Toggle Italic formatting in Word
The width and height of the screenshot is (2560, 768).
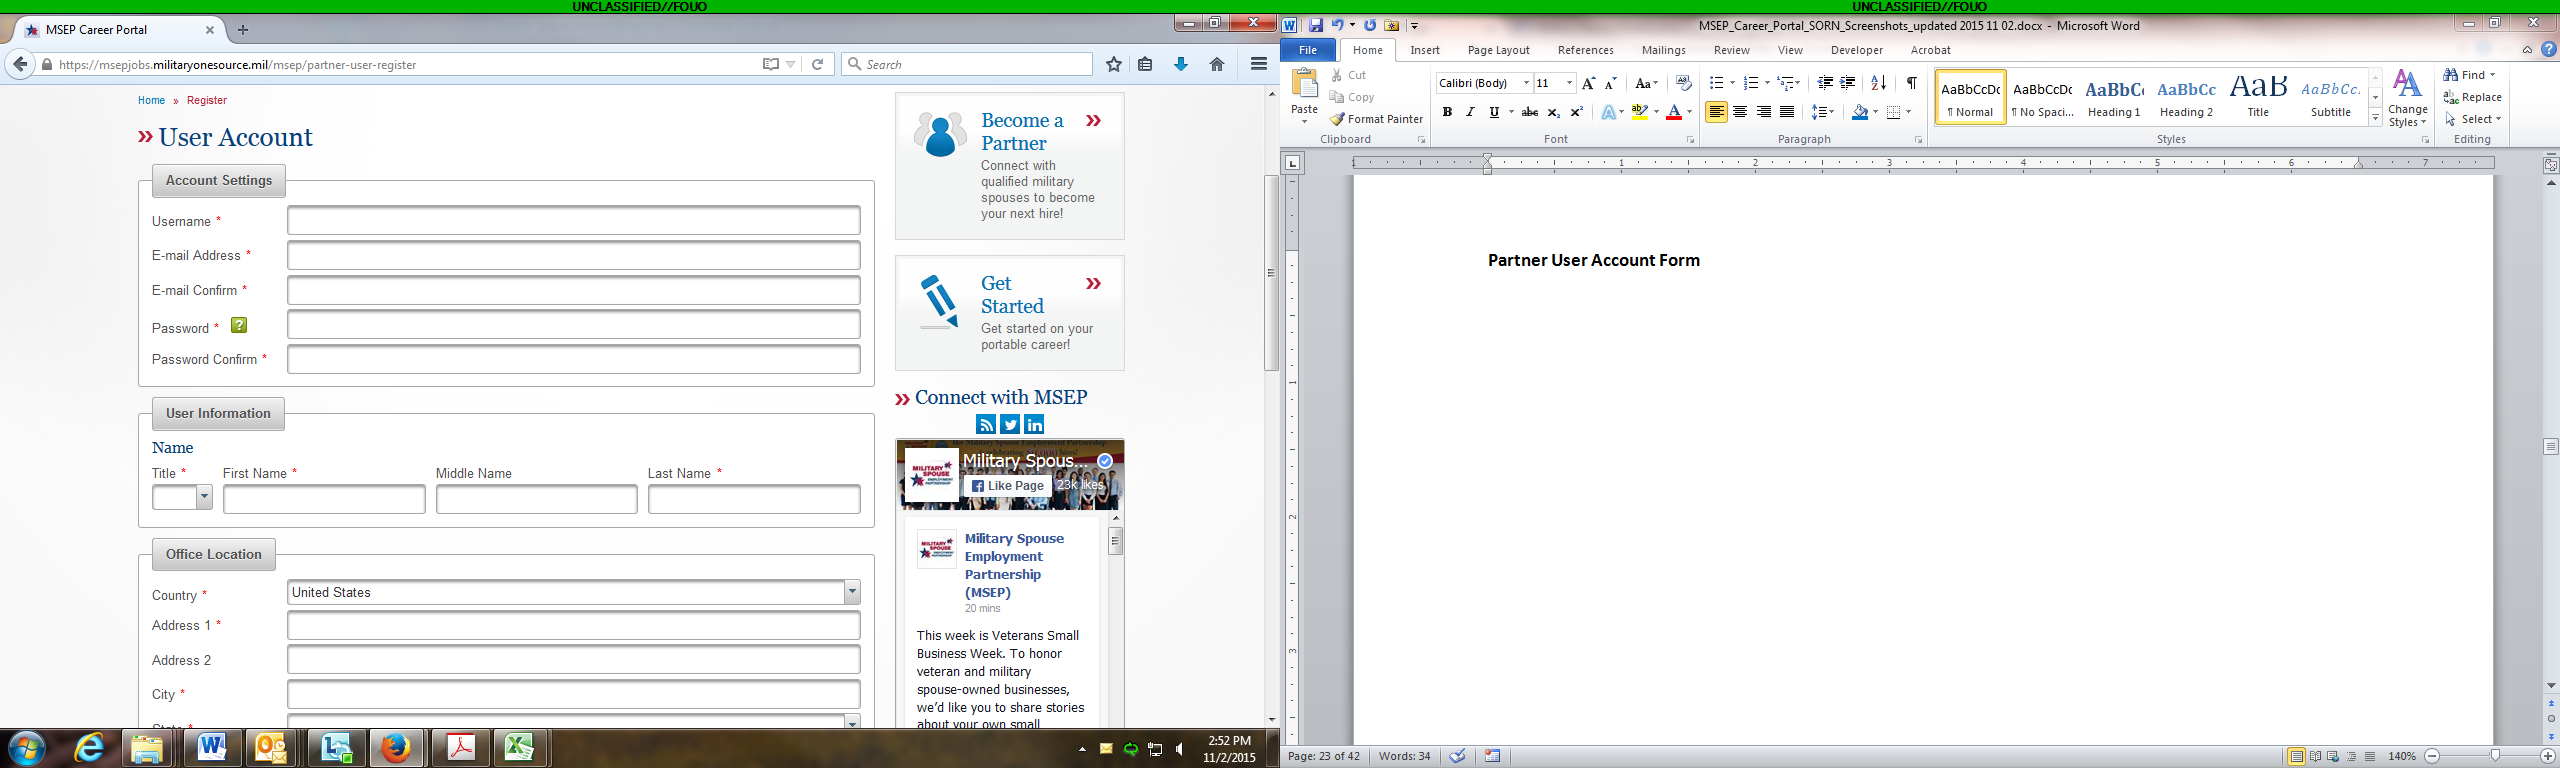tap(1470, 112)
